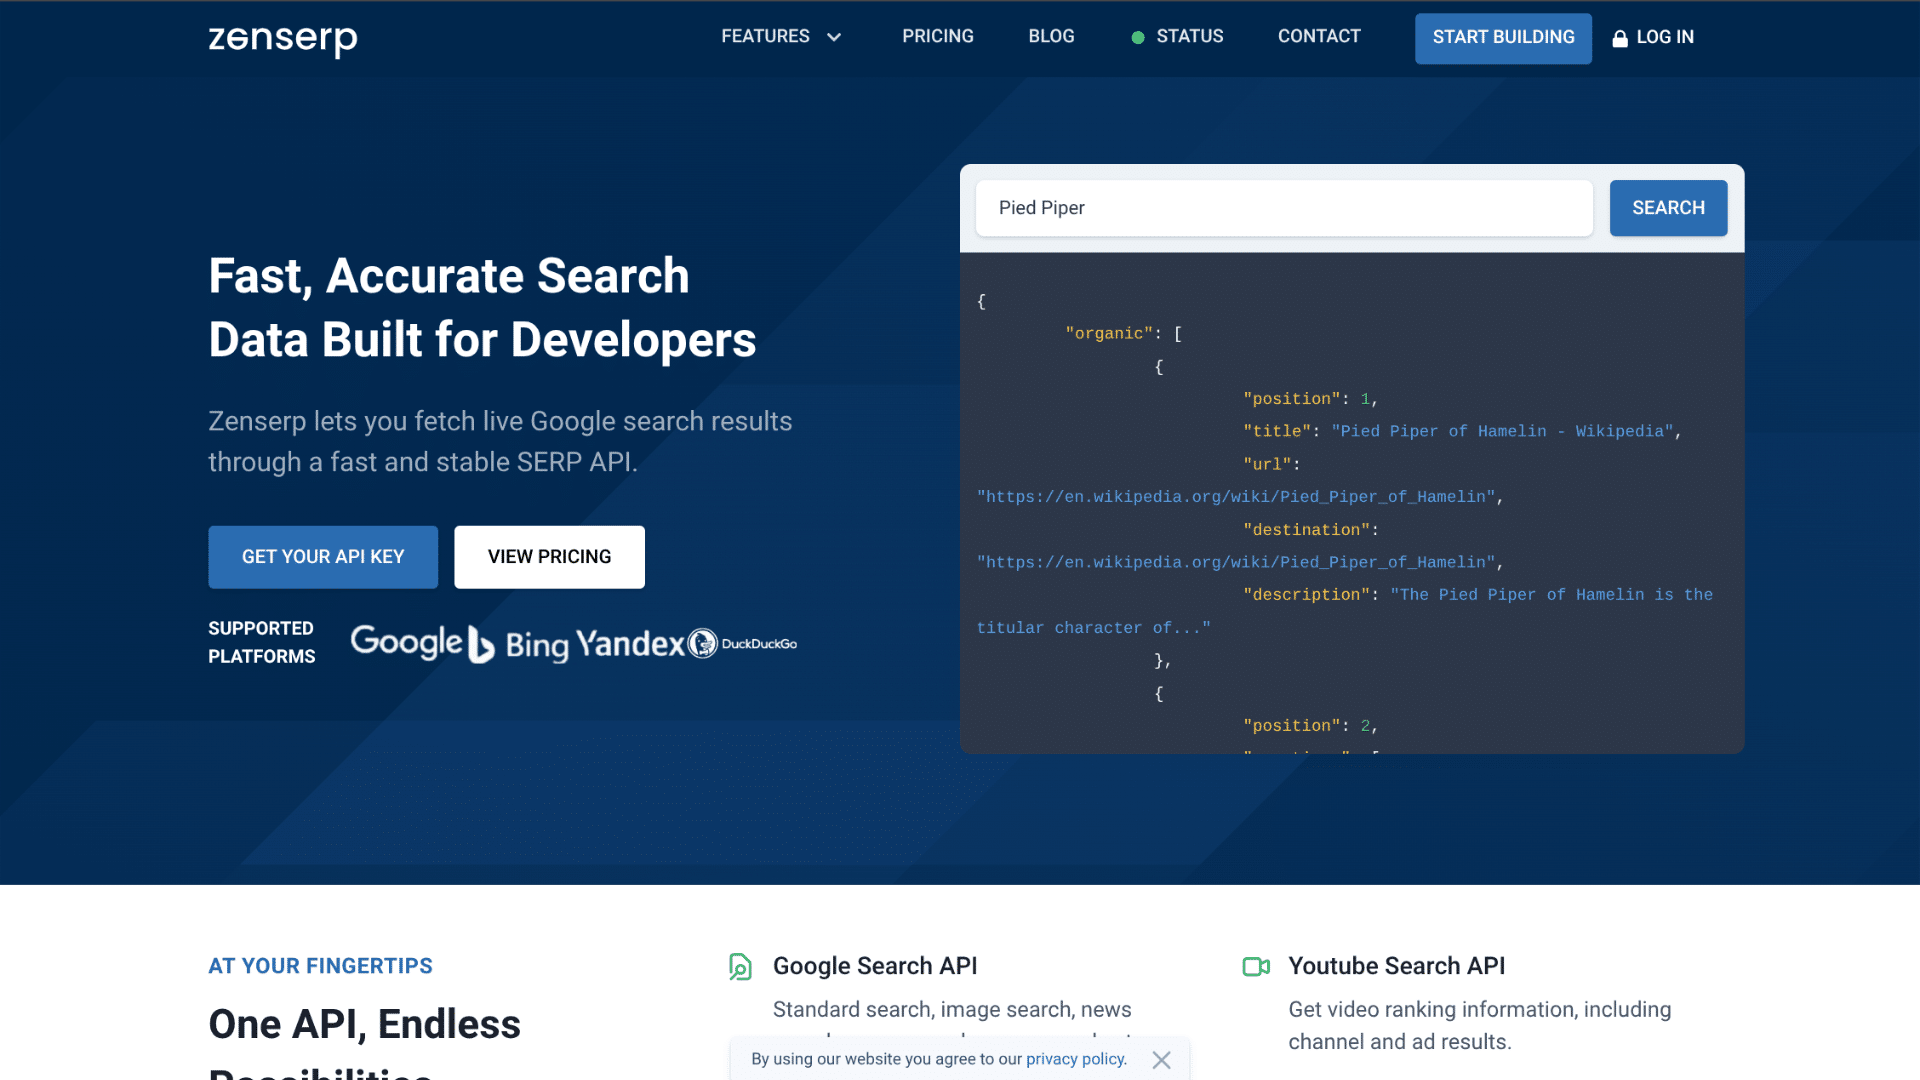Open the Pricing page
This screenshot has height=1080, width=1920.
click(x=937, y=36)
